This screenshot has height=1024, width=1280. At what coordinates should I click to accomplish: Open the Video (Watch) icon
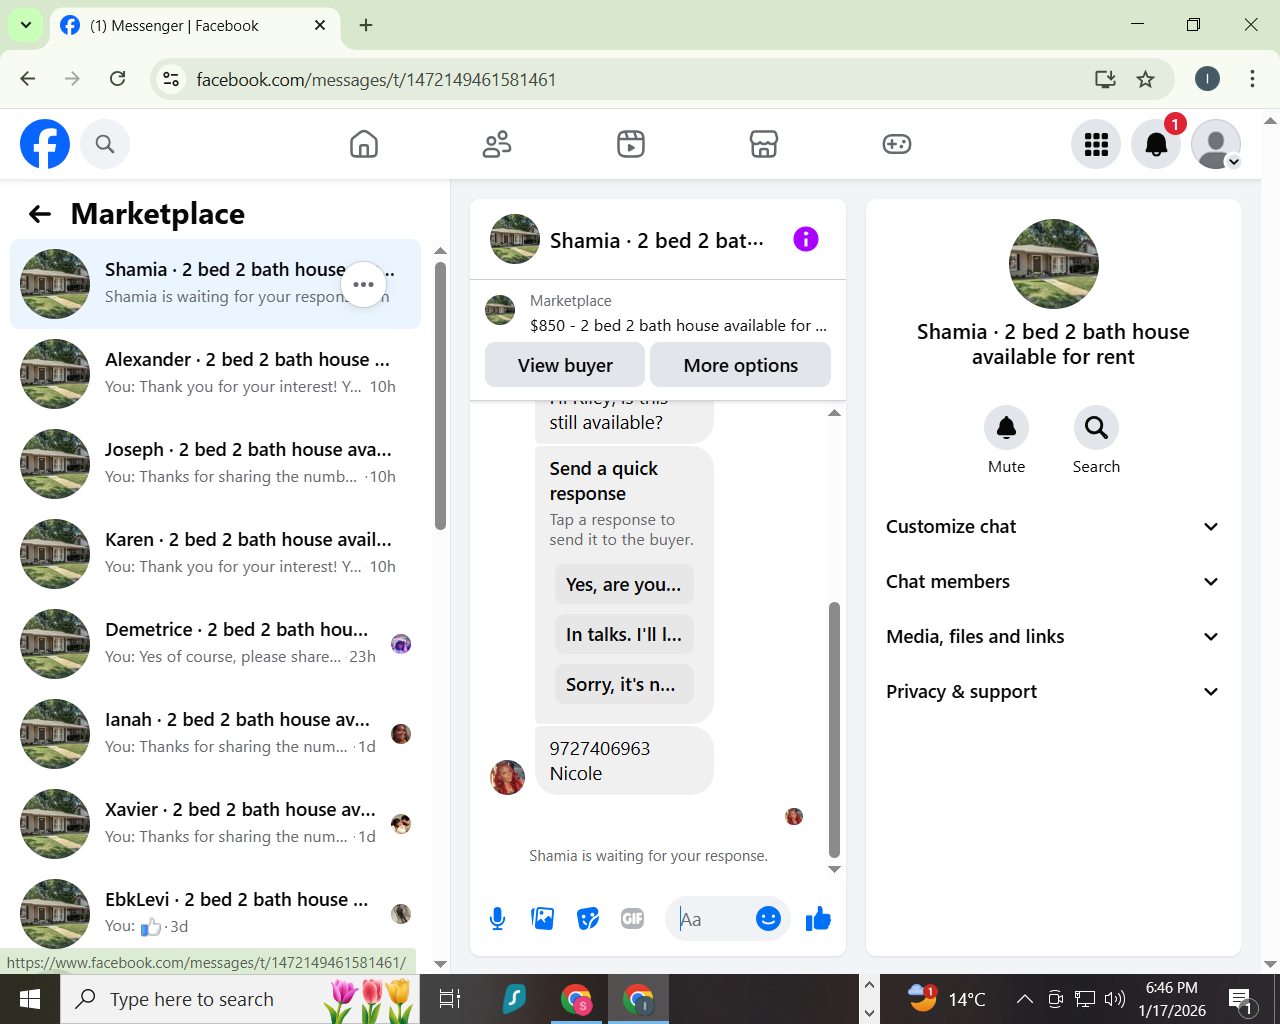[x=631, y=144]
